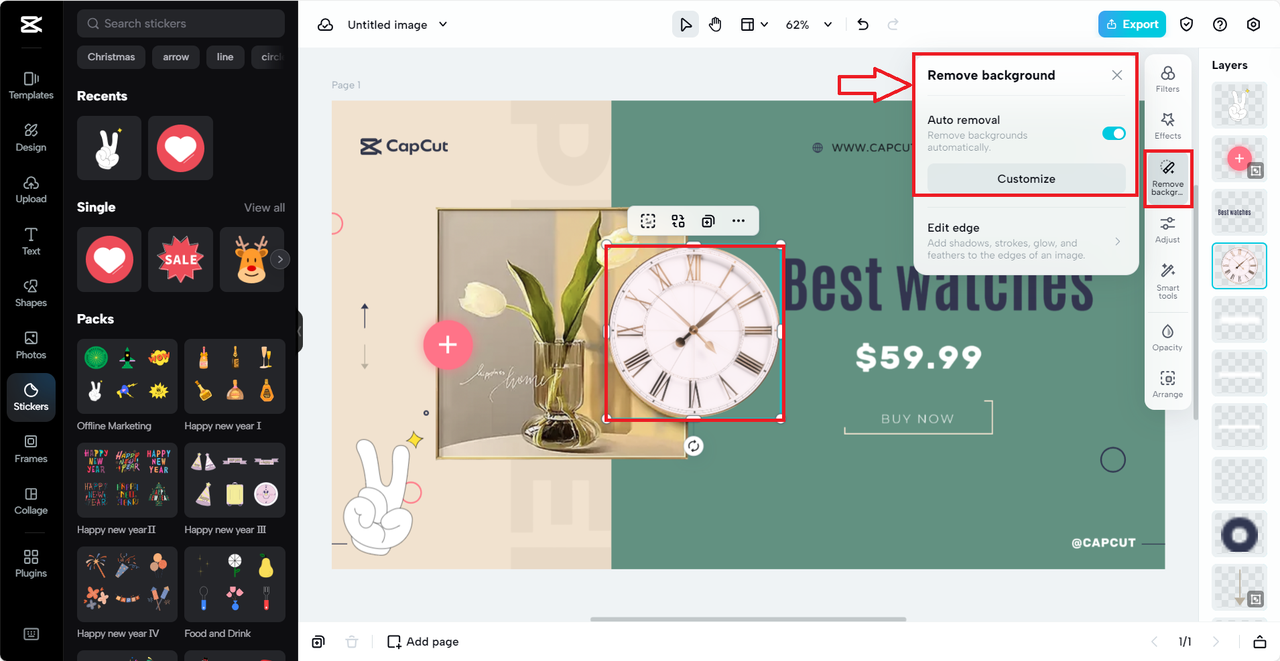The height and width of the screenshot is (661, 1280).
Task: Click the Search stickers field
Action: [181, 23]
